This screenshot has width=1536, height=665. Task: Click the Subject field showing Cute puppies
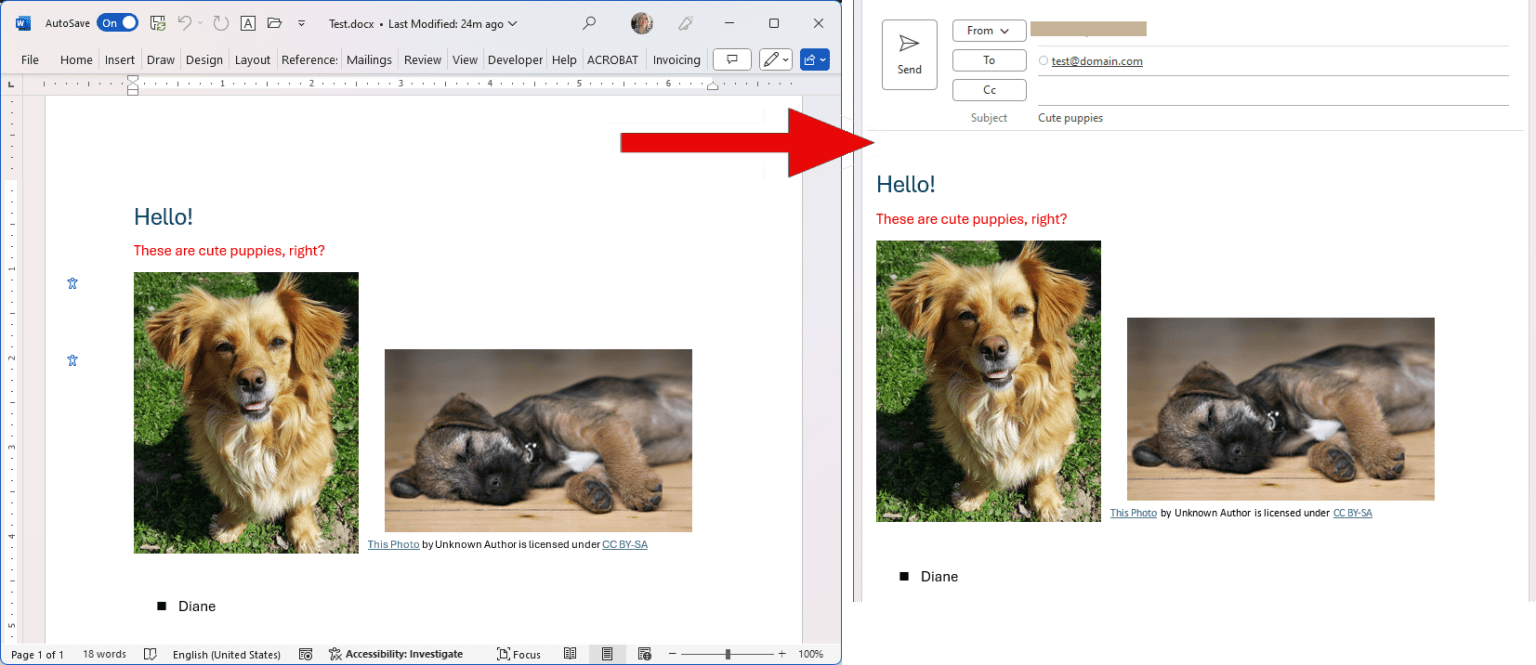(x=1070, y=117)
